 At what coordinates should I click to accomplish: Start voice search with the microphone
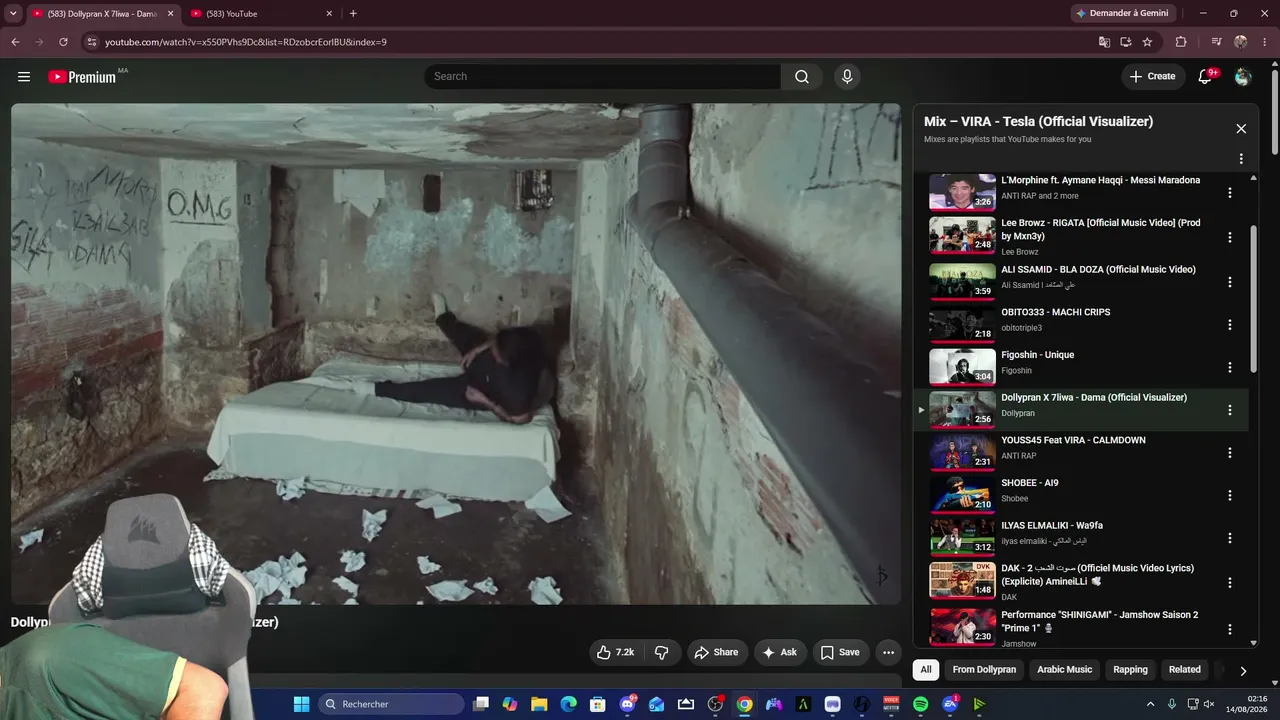tap(847, 77)
